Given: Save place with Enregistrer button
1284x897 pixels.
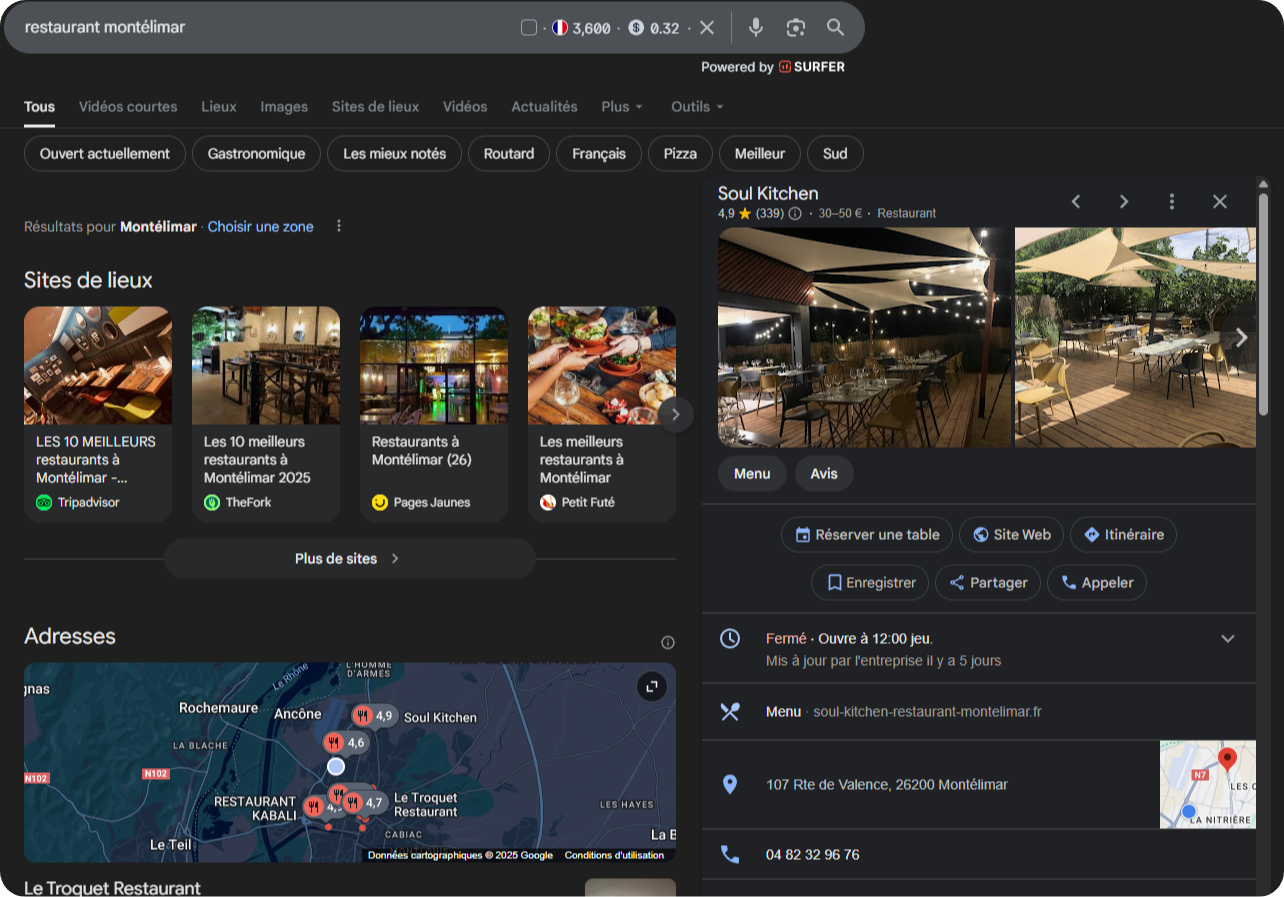Looking at the screenshot, I should click(870, 583).
